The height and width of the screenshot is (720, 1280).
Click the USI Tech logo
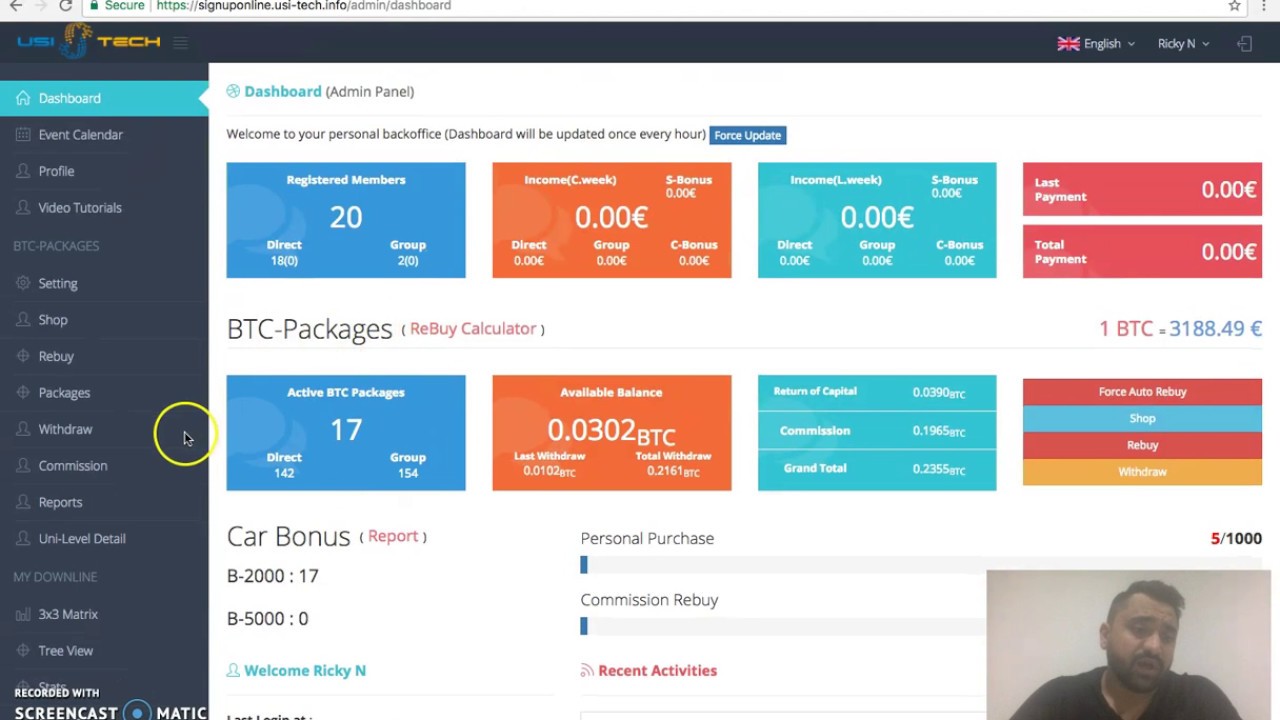[x=88, y=41]
